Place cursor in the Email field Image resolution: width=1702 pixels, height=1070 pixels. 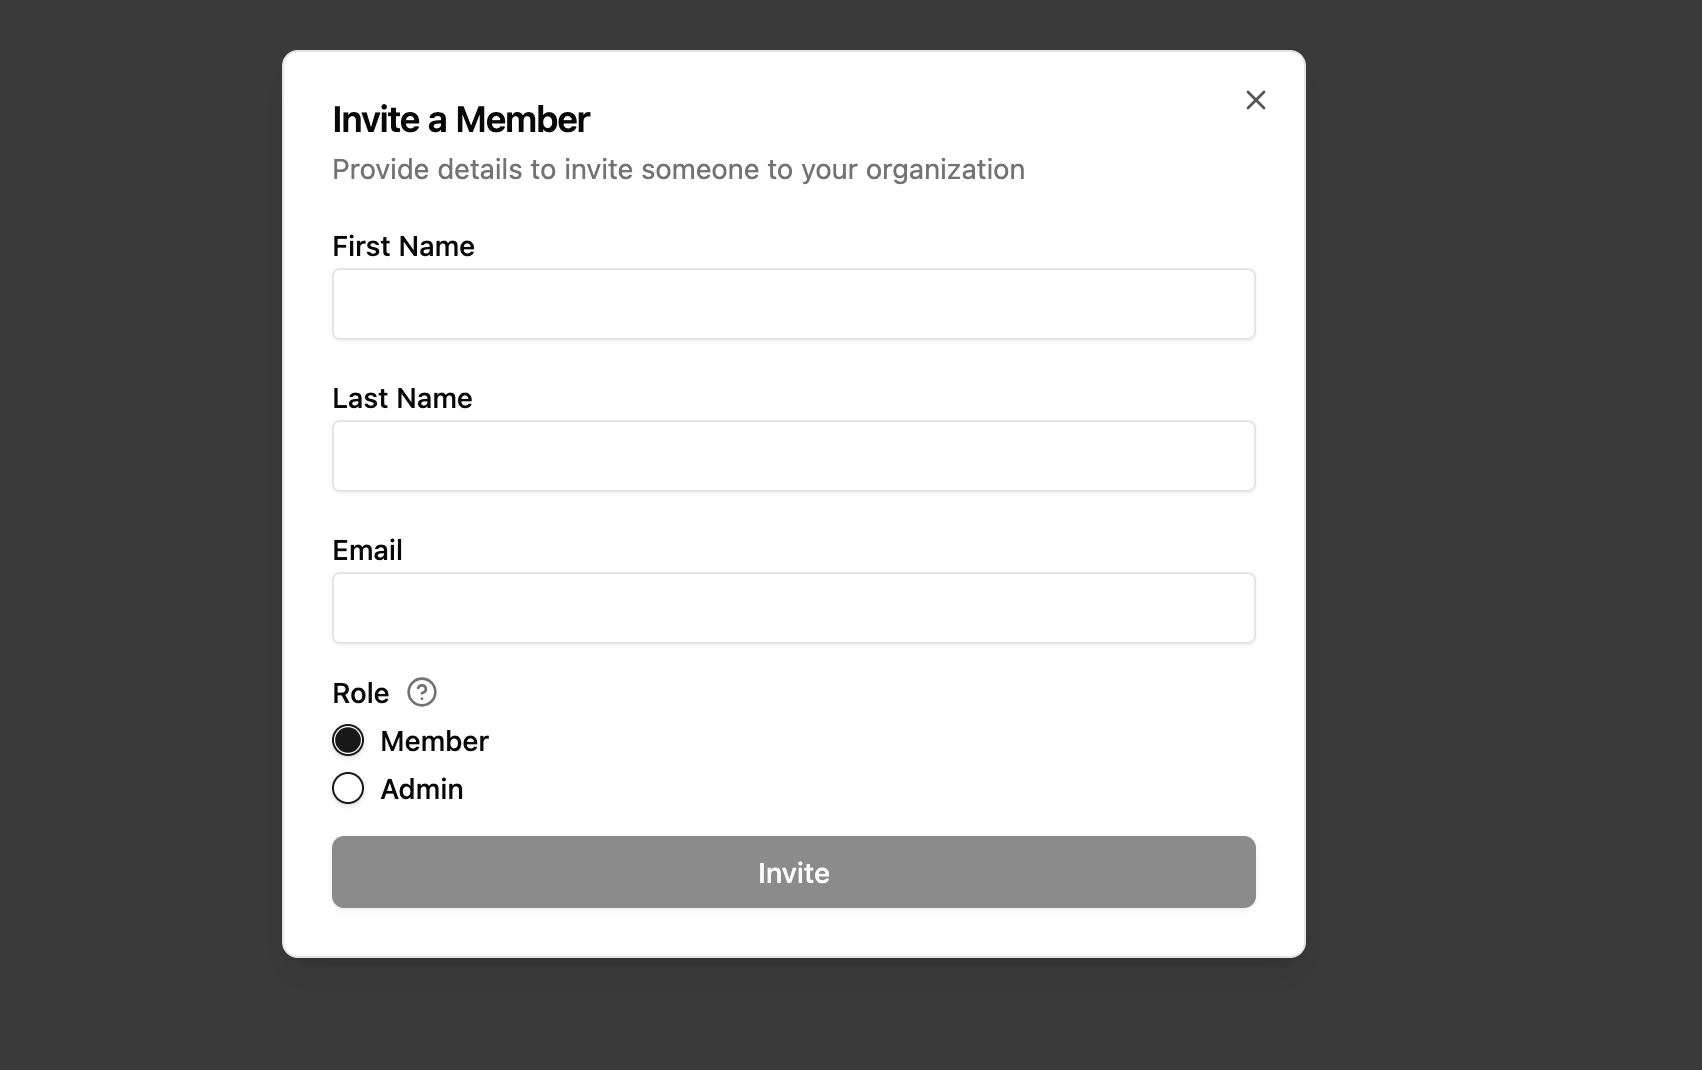793,608
